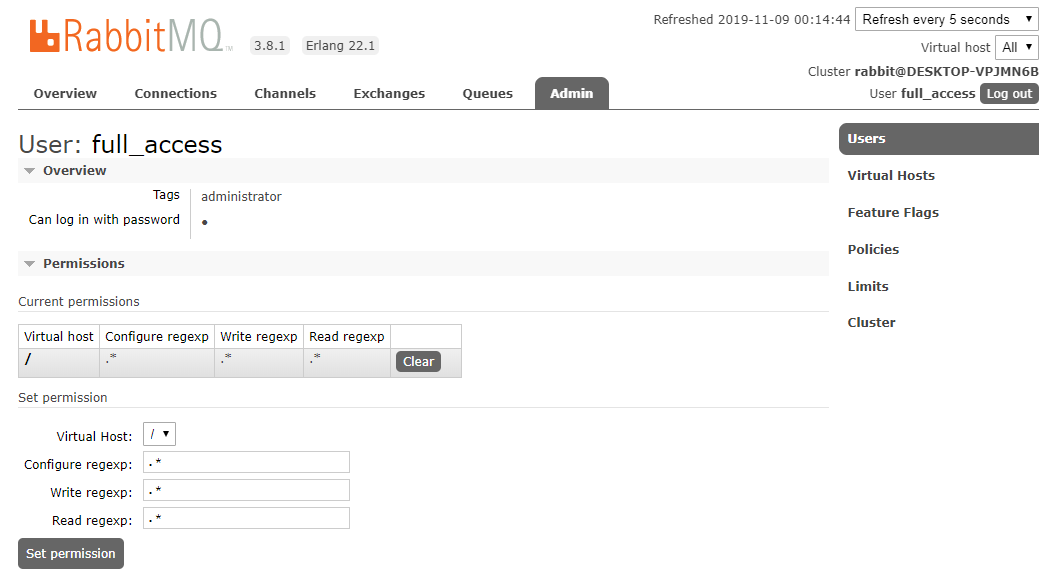This screenshot has height=573, width=1053.
Task: Switch to the Connections tab
Action: coord(175,93)
